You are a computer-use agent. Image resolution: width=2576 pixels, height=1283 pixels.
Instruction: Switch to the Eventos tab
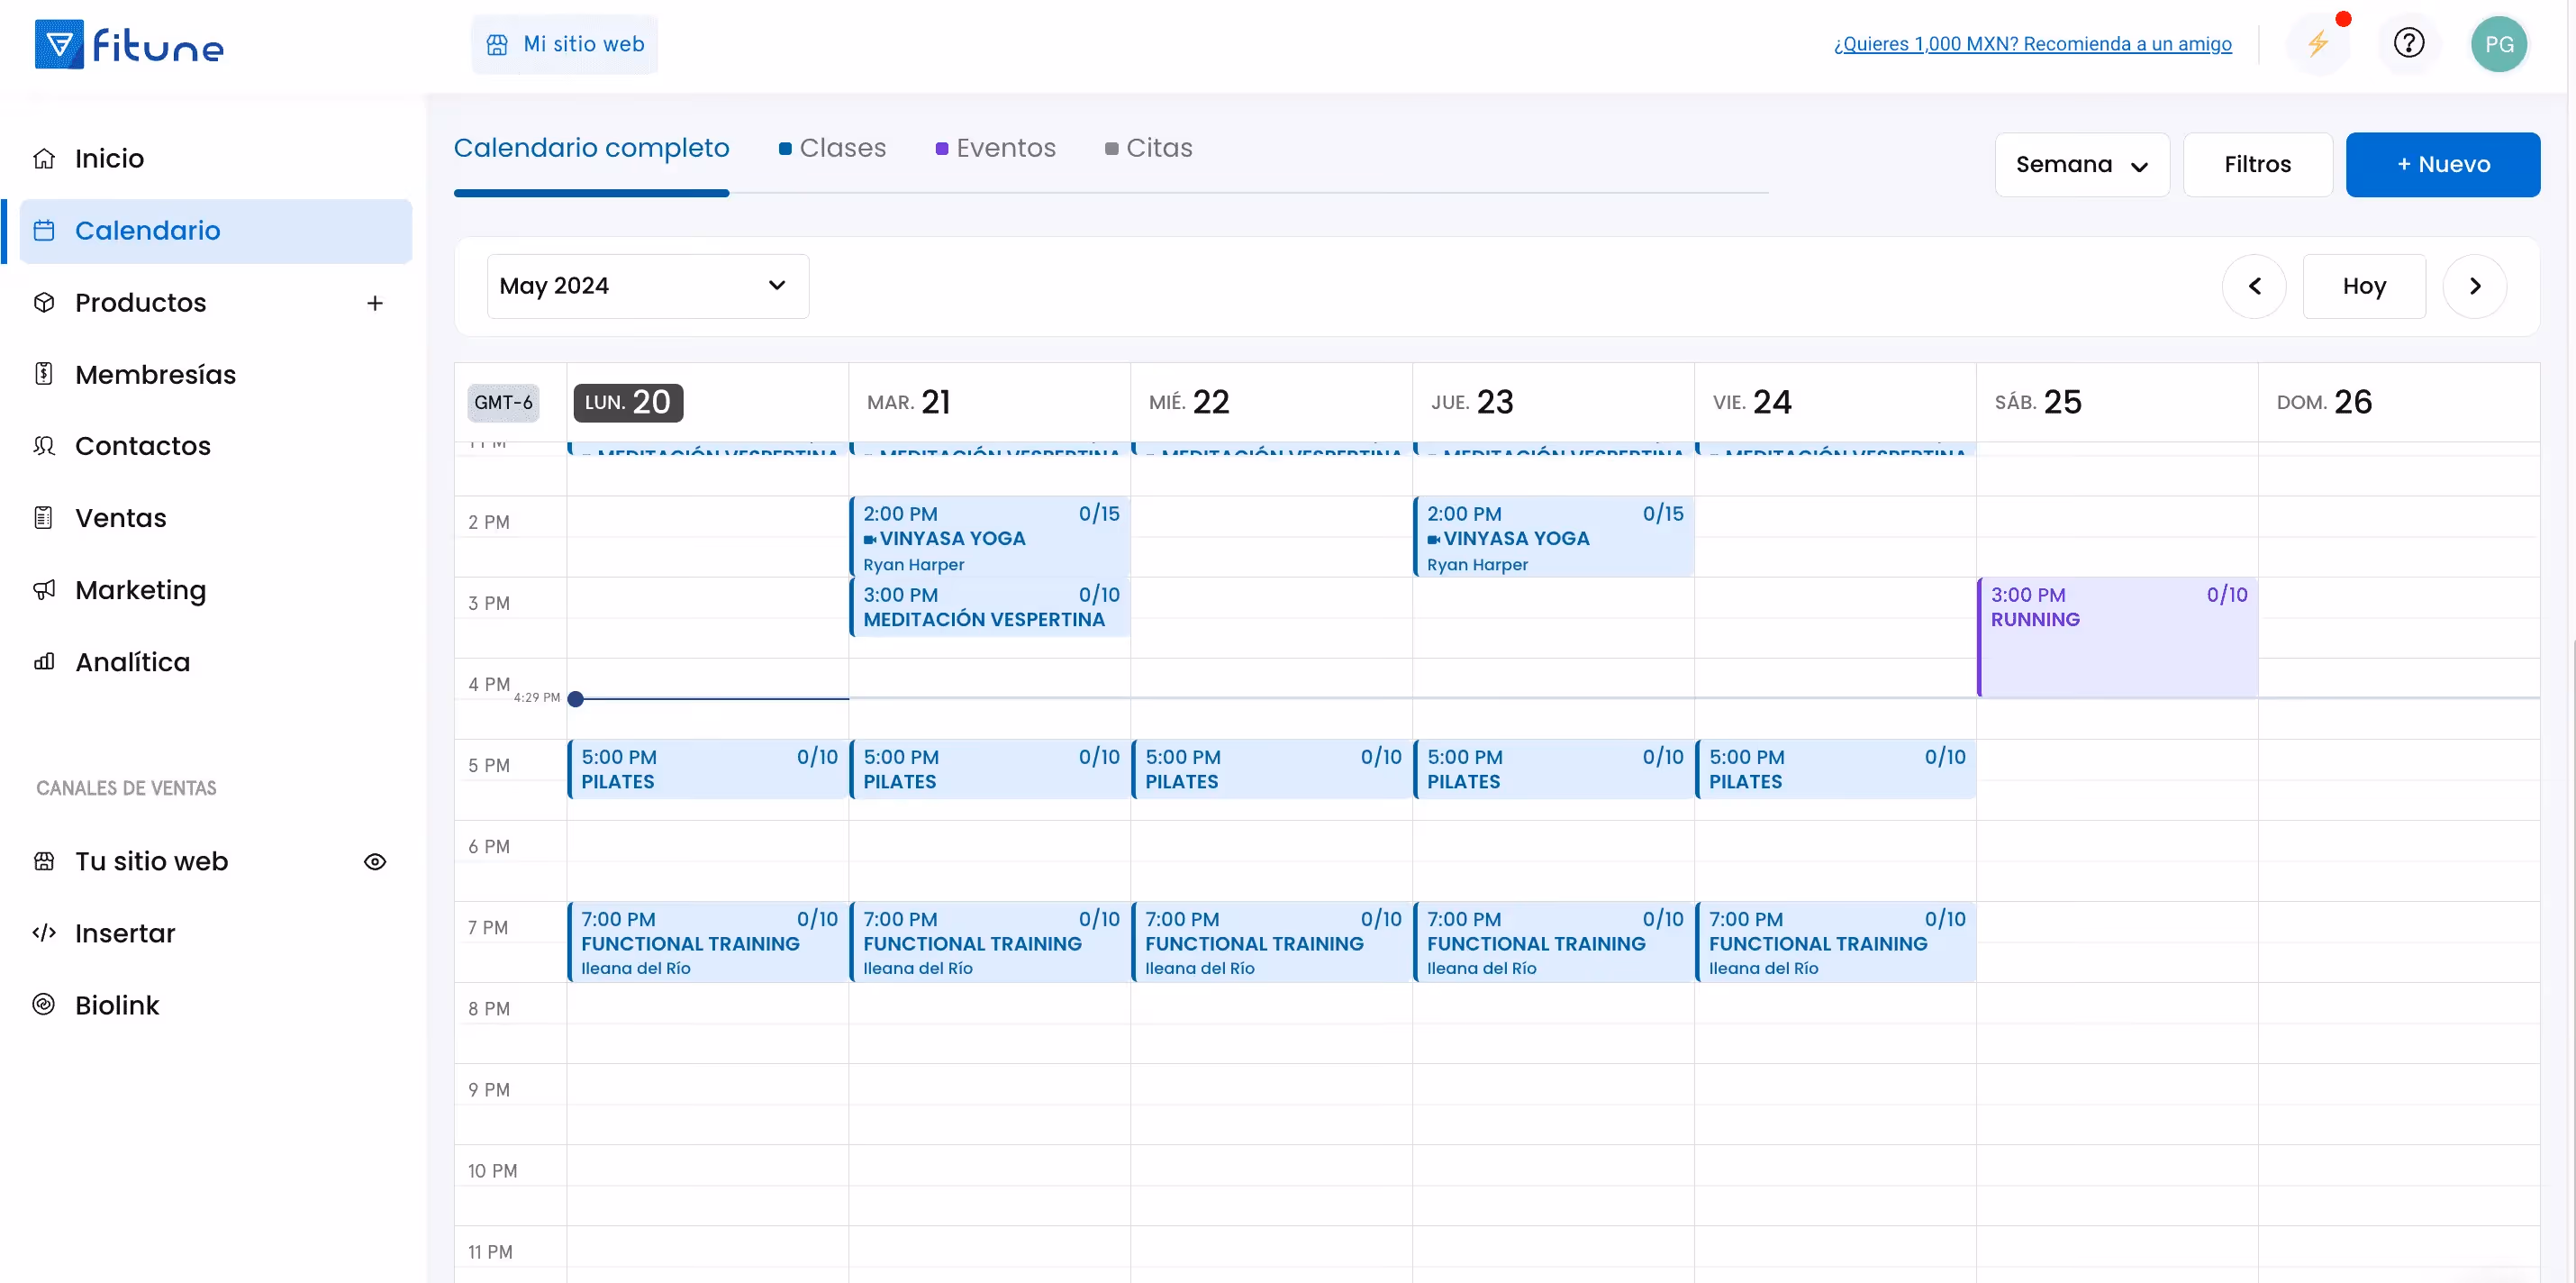995,148
